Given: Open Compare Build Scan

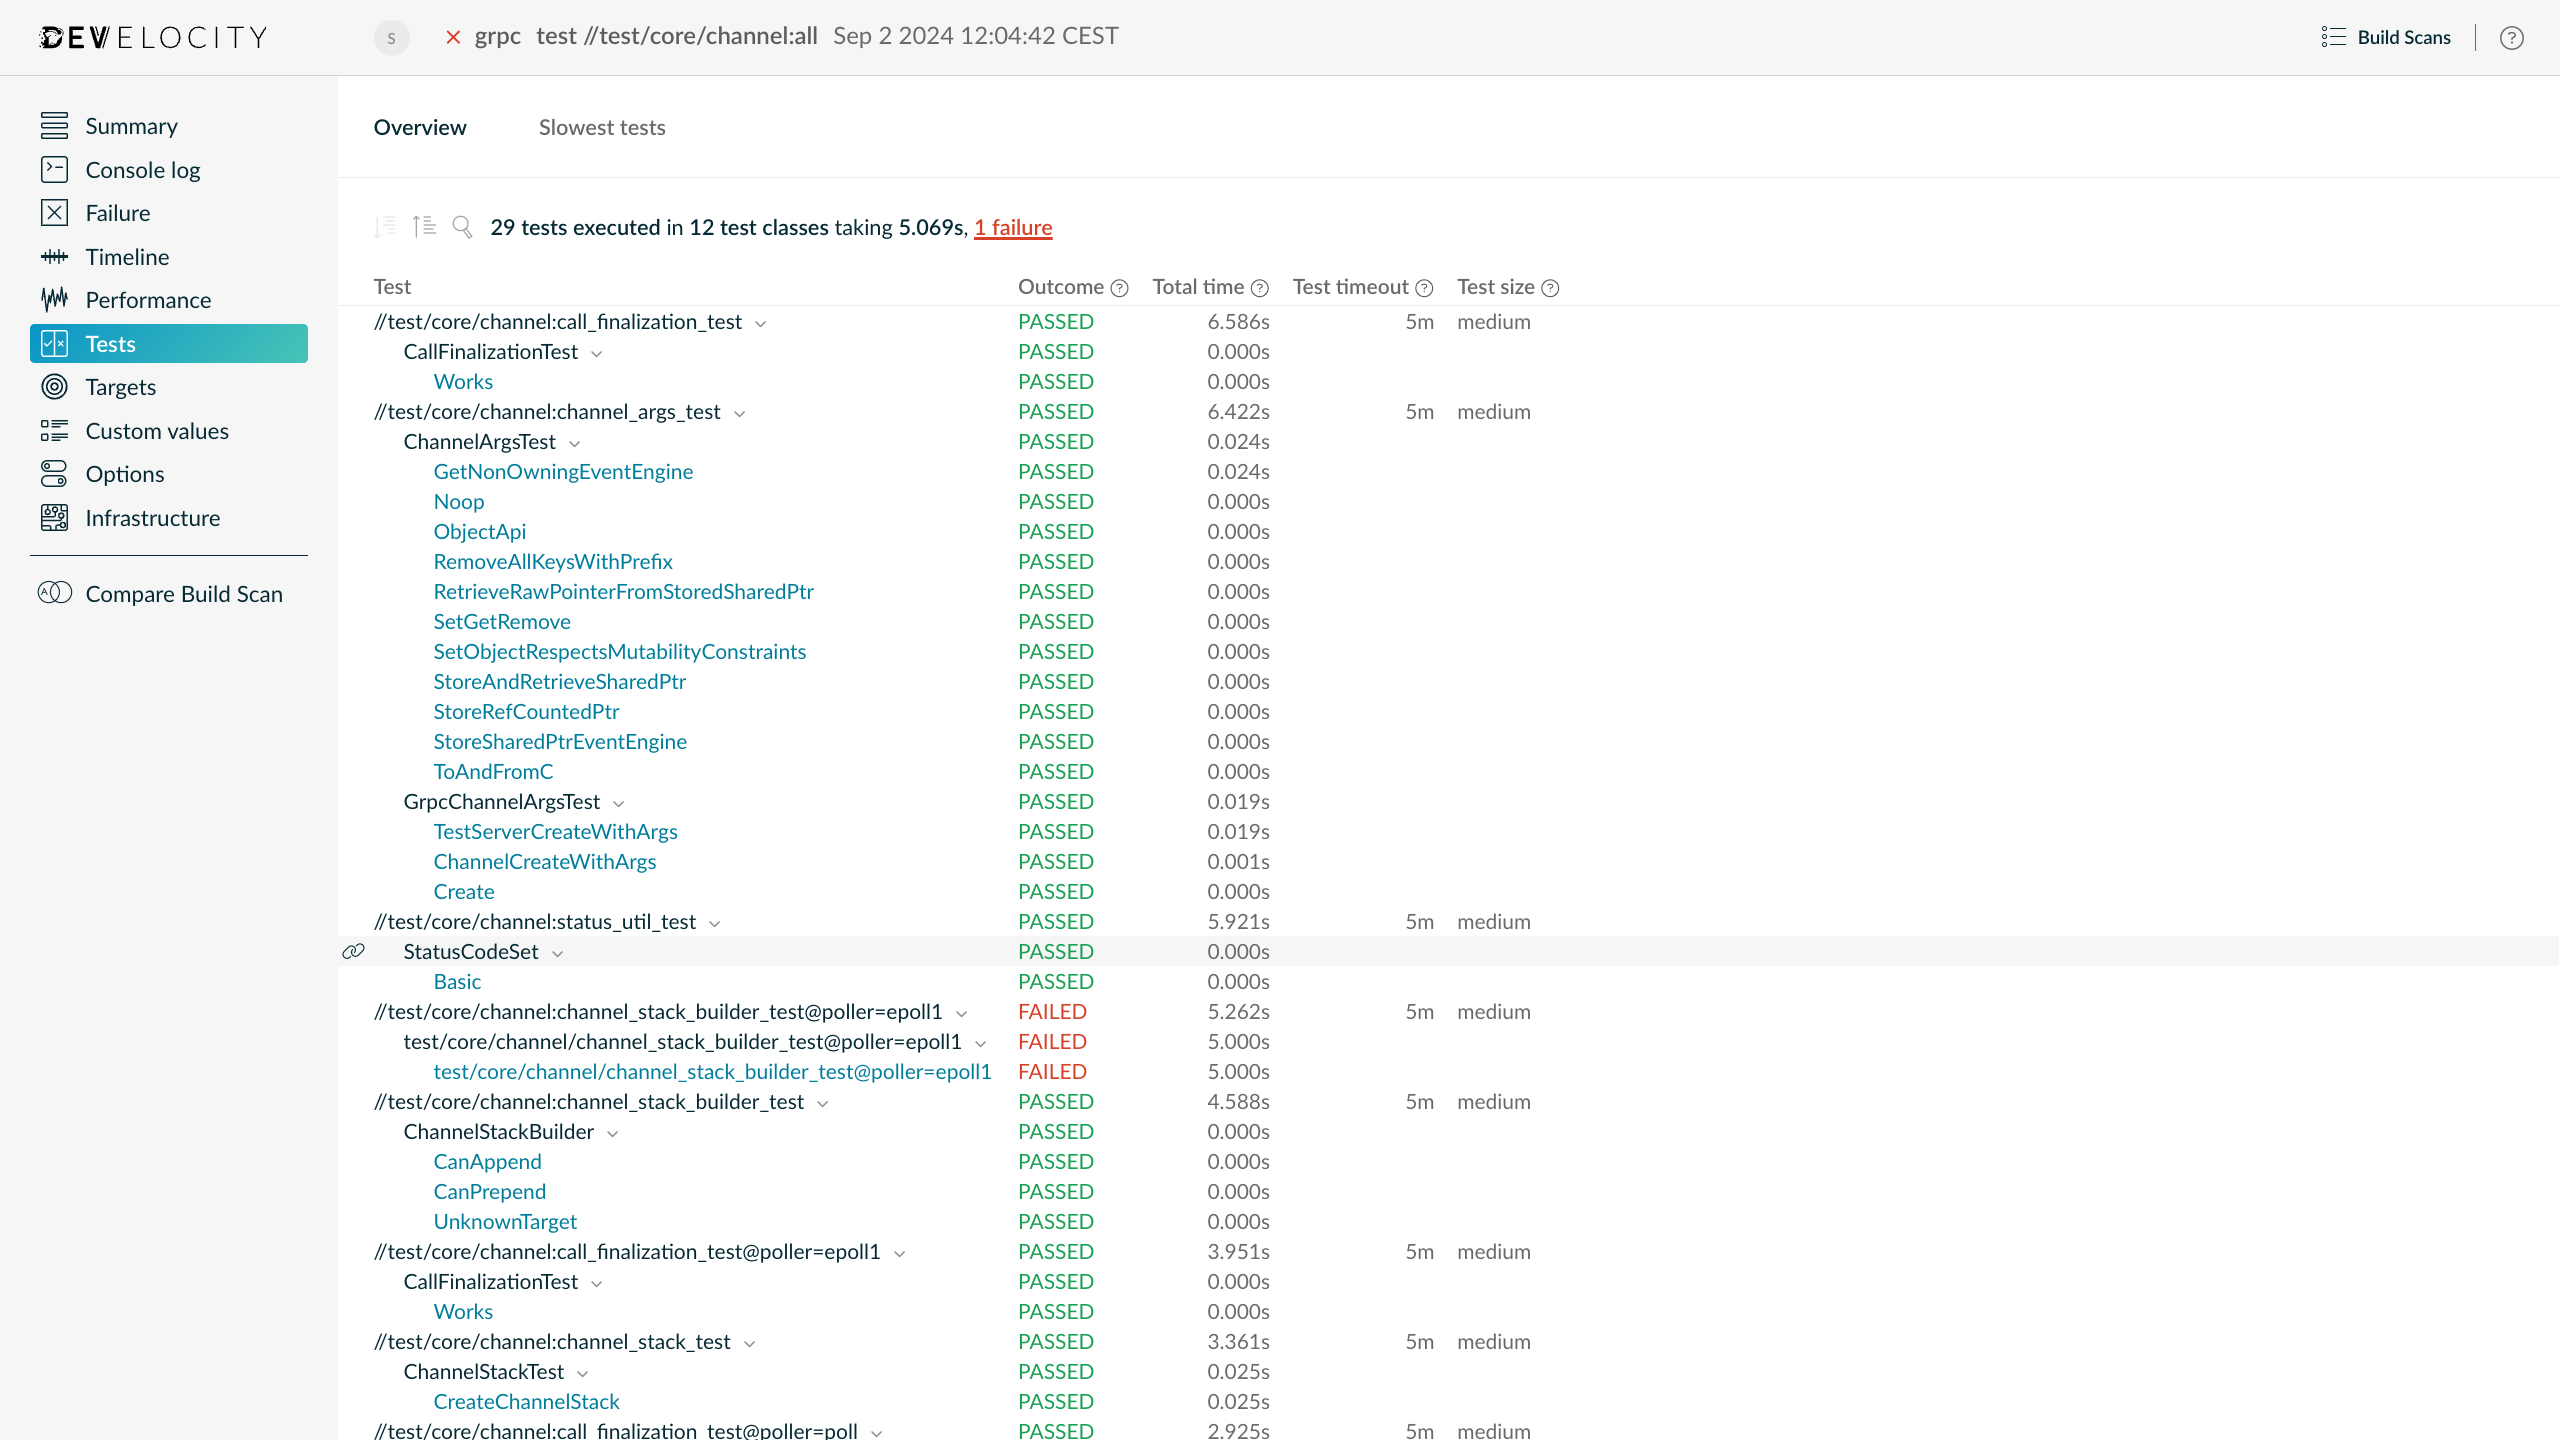Looking at the screenshot, I should (x=183, y=593).
